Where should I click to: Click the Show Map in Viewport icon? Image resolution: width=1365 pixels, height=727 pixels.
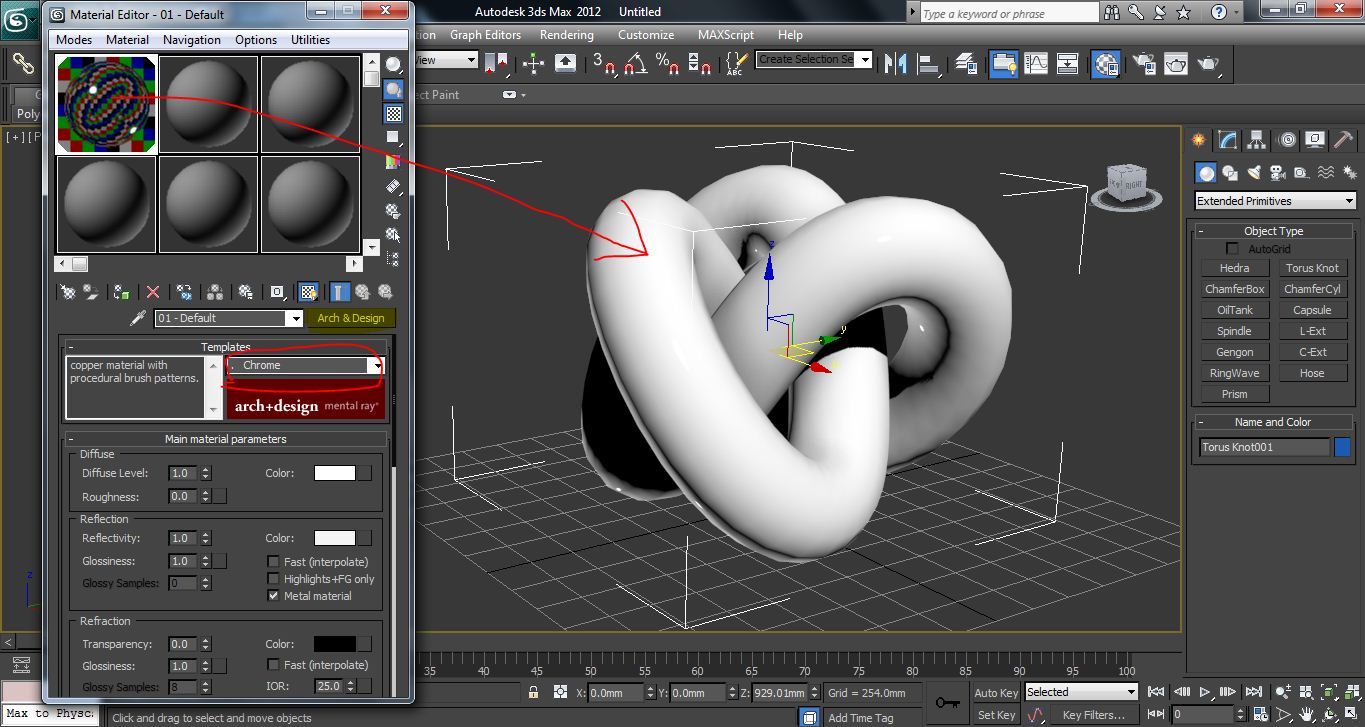point(308,292)
